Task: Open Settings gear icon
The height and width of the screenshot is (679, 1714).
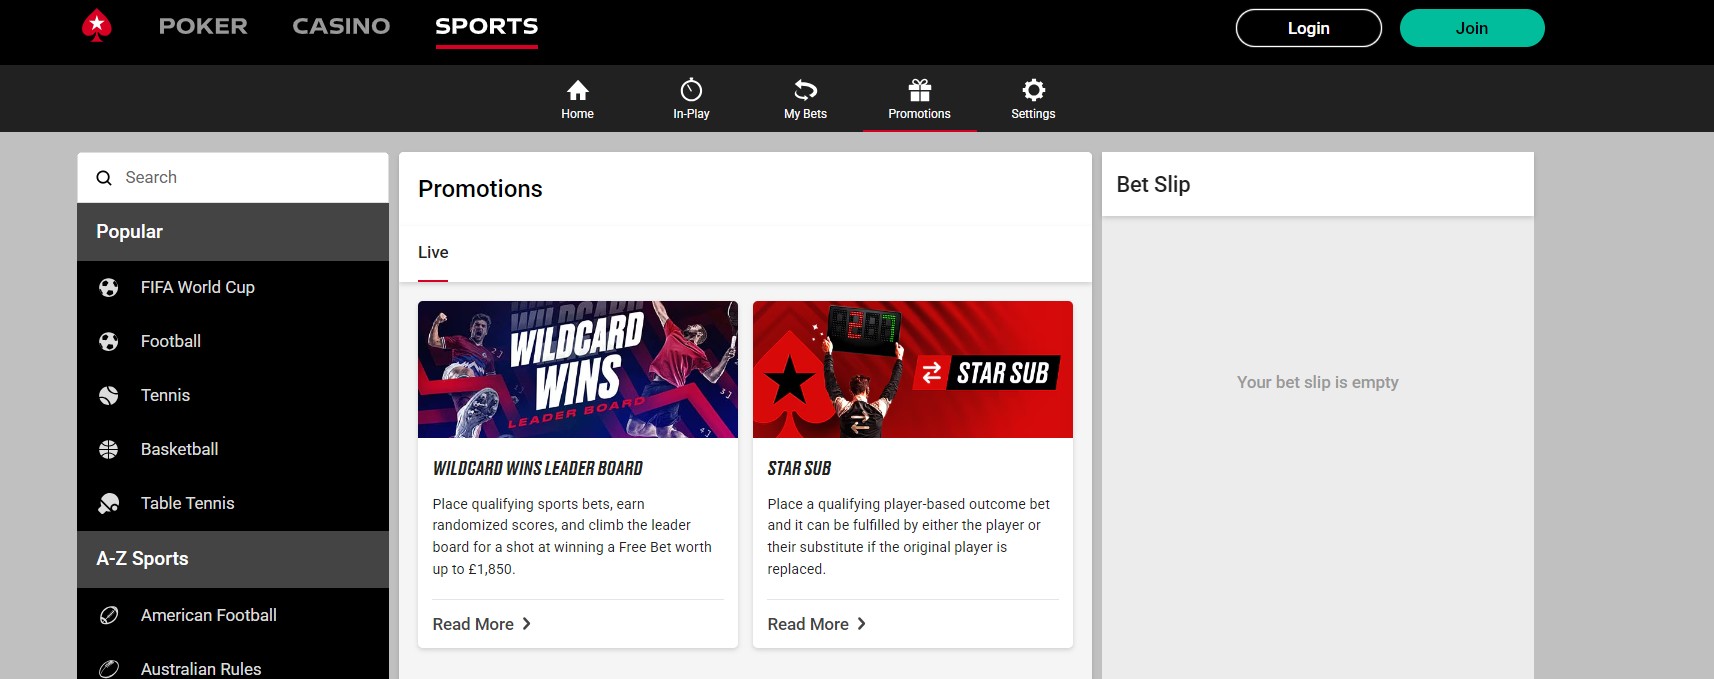Action: (1033, 90)
